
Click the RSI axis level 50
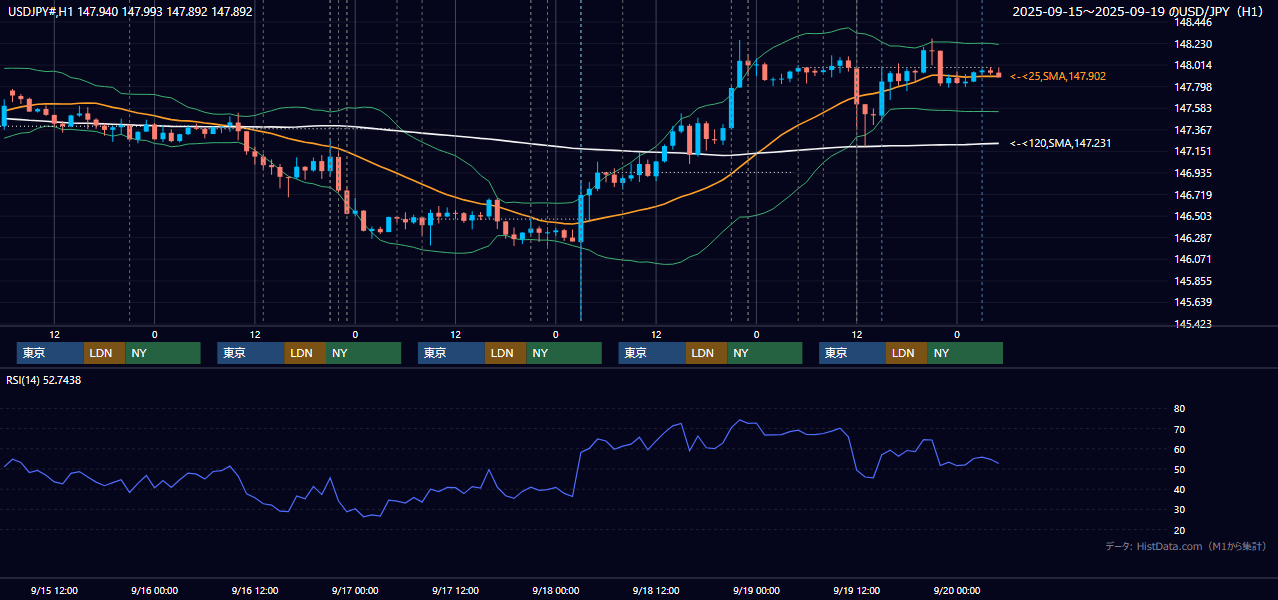(x=1179, y=469)
